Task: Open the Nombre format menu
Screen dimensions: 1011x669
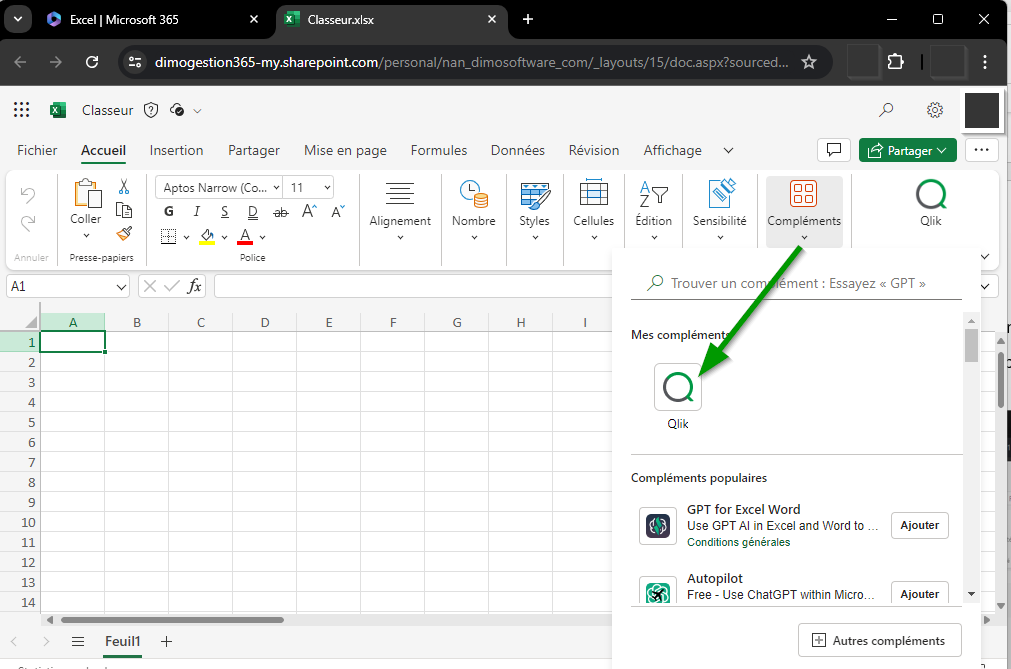Action: tap(474, 211)
